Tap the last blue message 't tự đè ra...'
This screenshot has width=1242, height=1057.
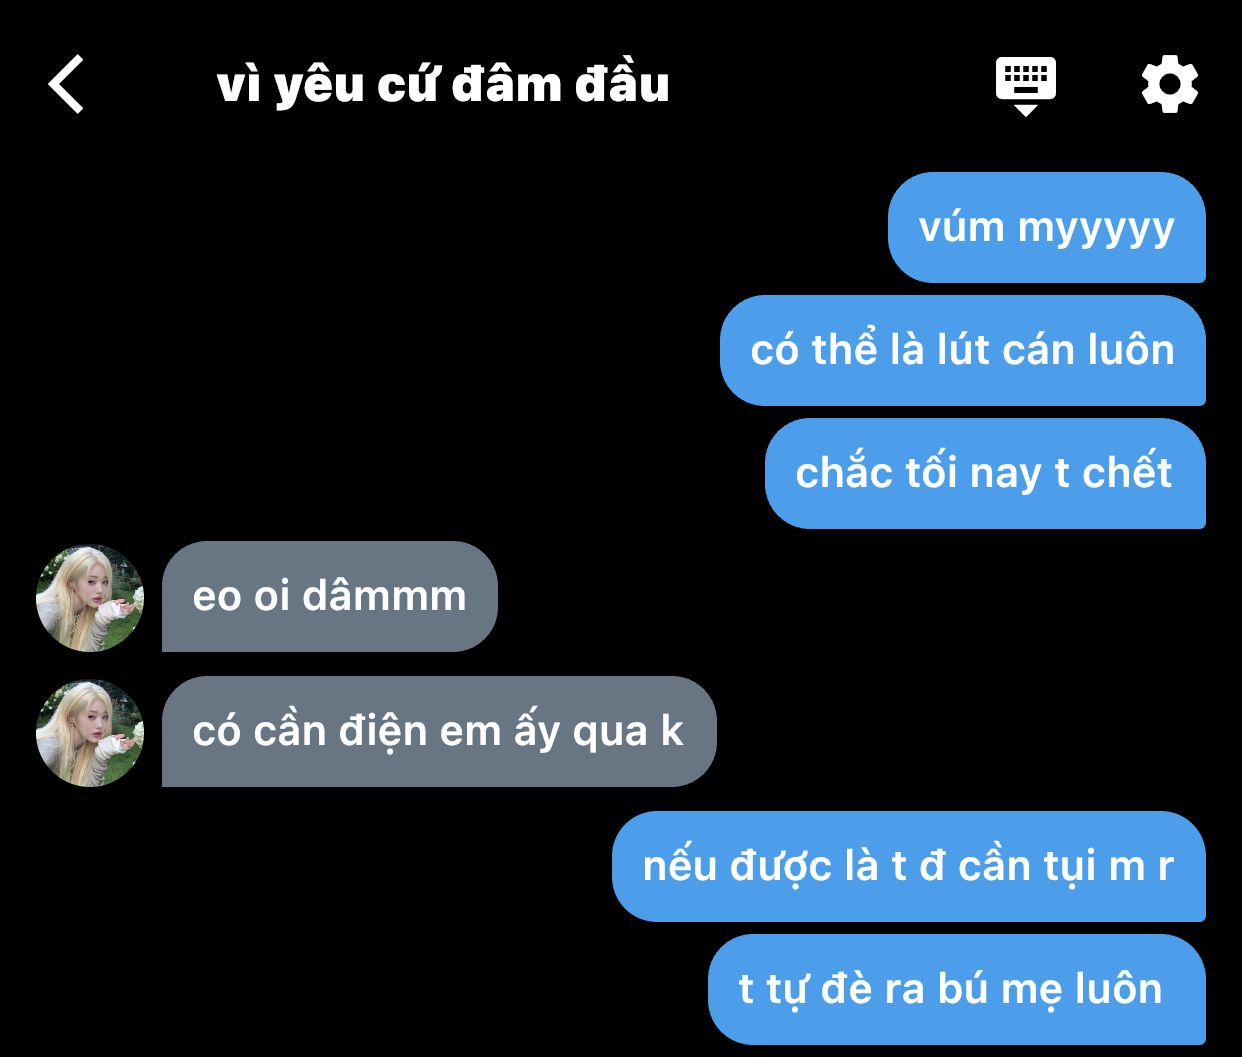tap(957, 989)
